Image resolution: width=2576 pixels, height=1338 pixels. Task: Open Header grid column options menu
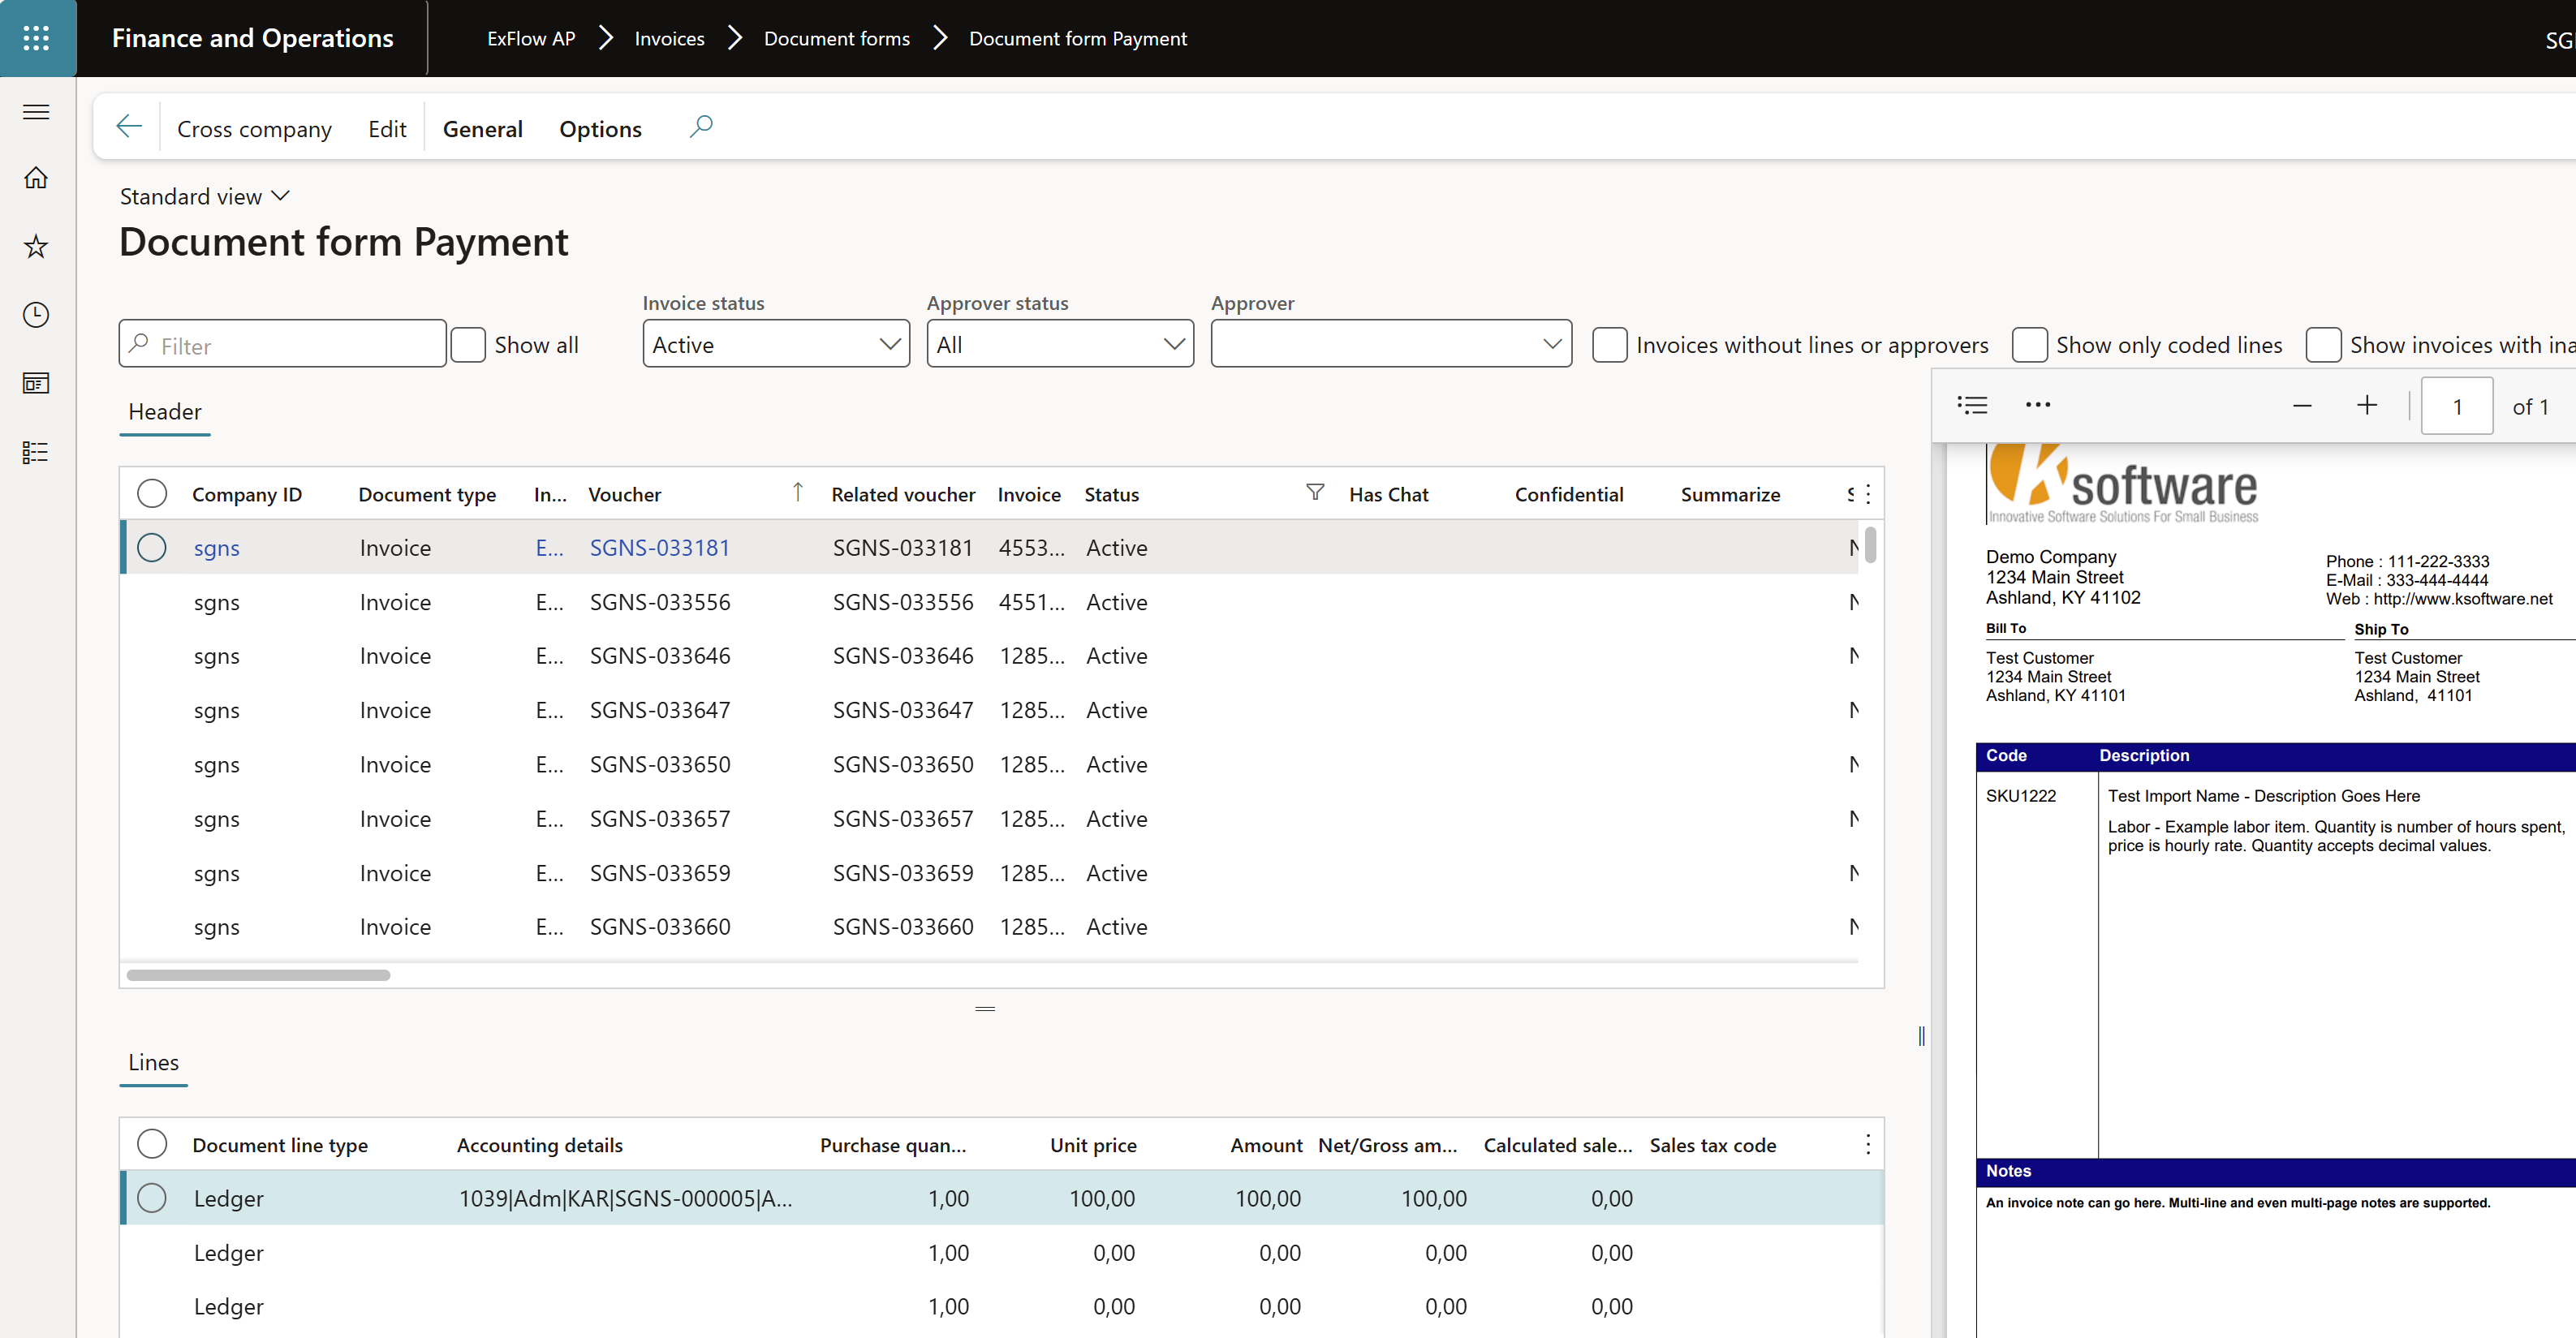(1867, 494)
